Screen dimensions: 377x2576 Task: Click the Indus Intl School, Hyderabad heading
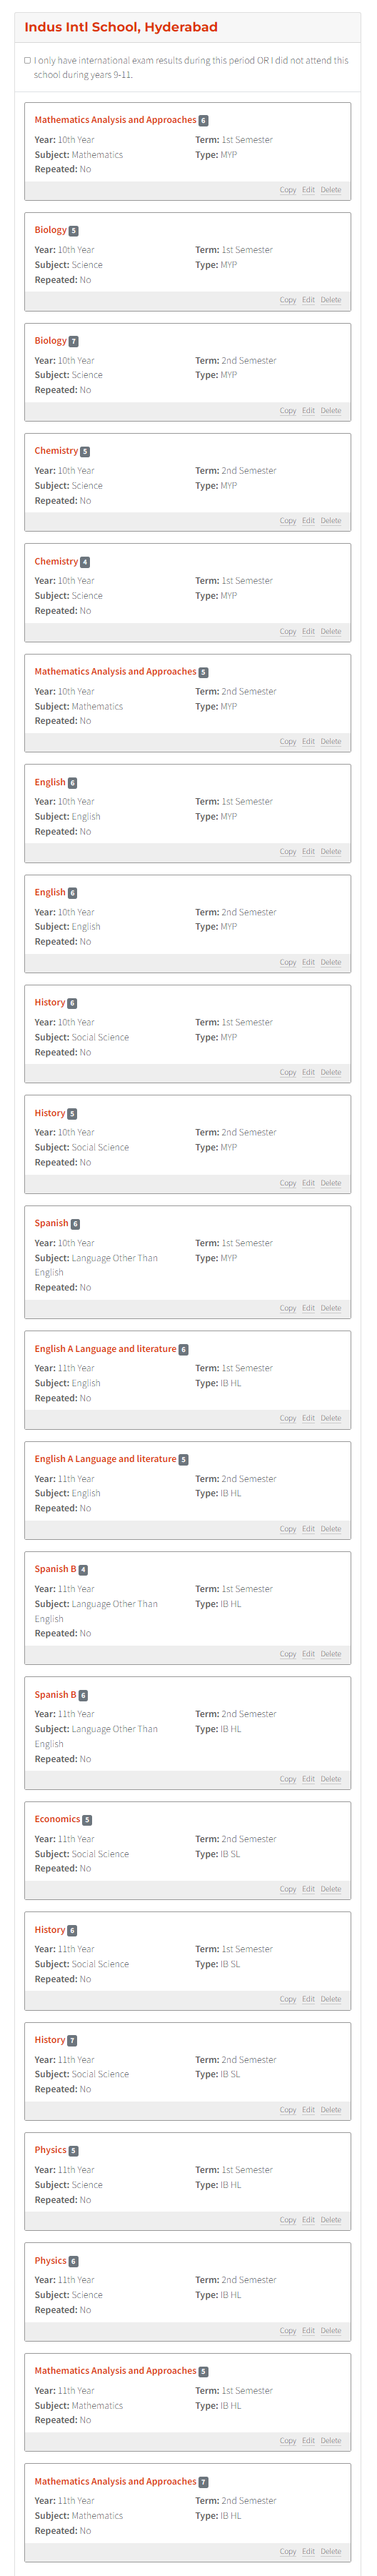coord(121,27)
